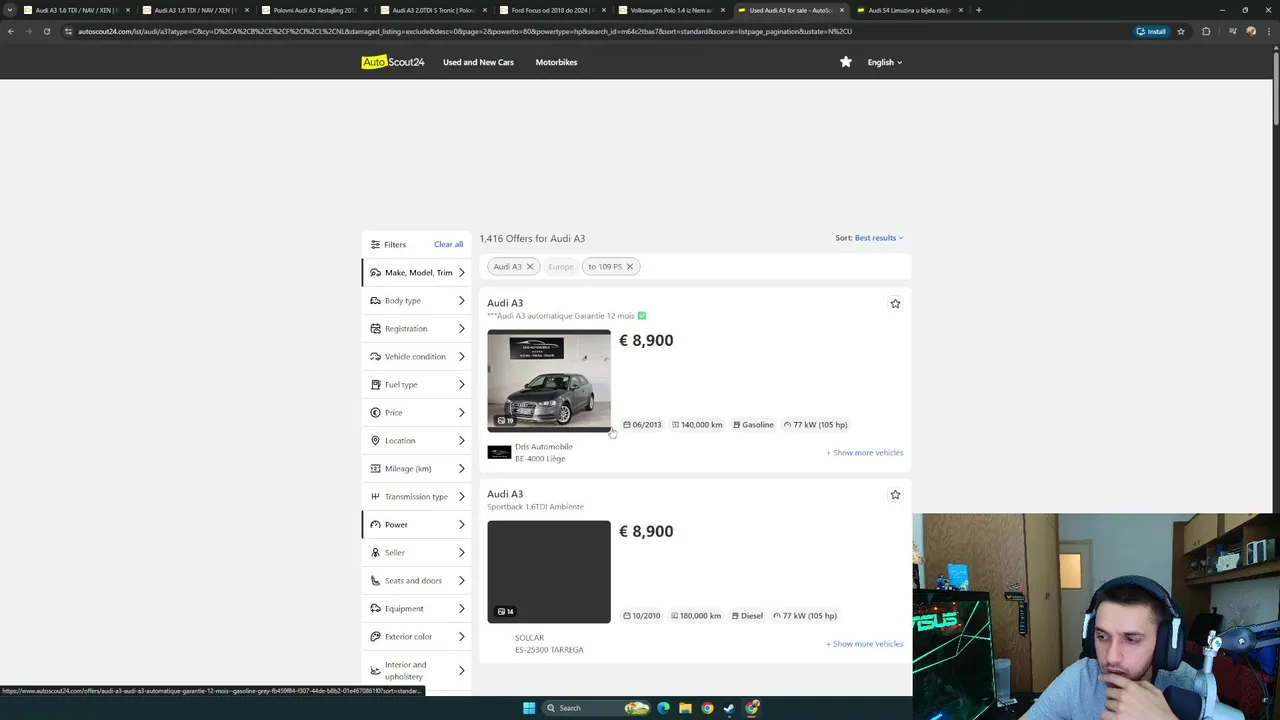Click the 140,000 km mileage value
Screen dimensions: 1280x720
tap(697, 425)
